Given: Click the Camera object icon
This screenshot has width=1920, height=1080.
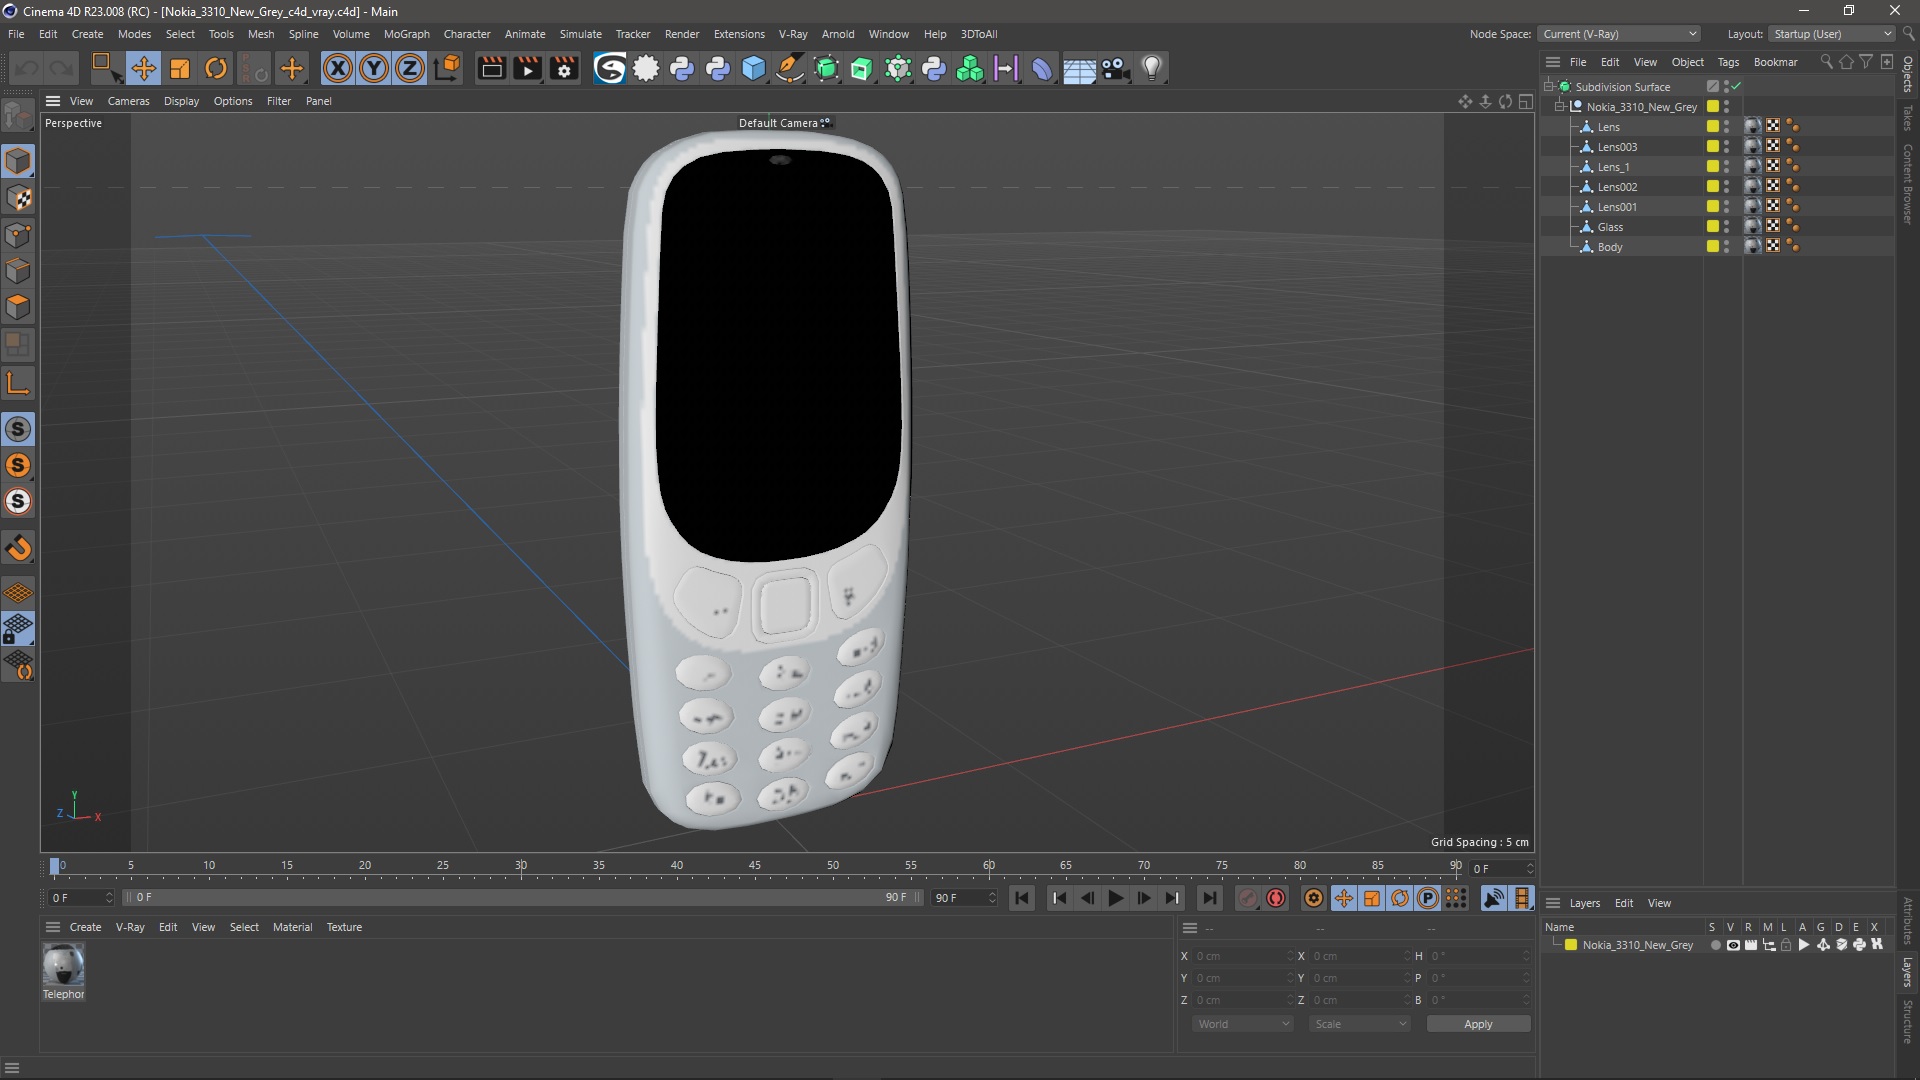Looking at the screenshot, I should [1115, 68].
